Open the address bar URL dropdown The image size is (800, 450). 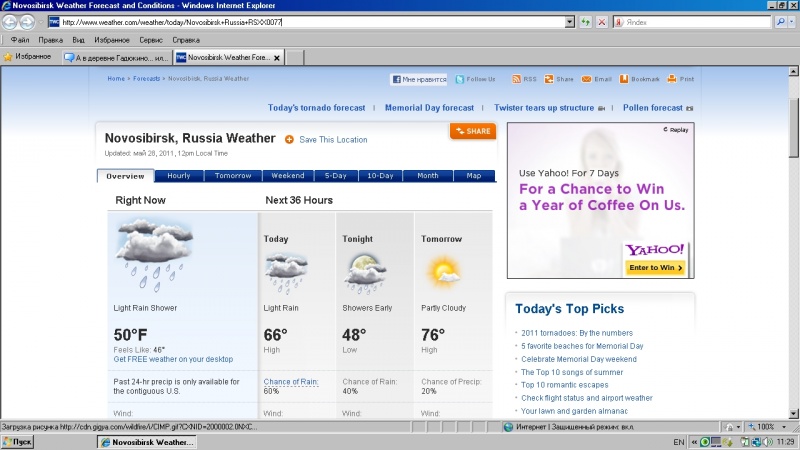click(569, 21)
